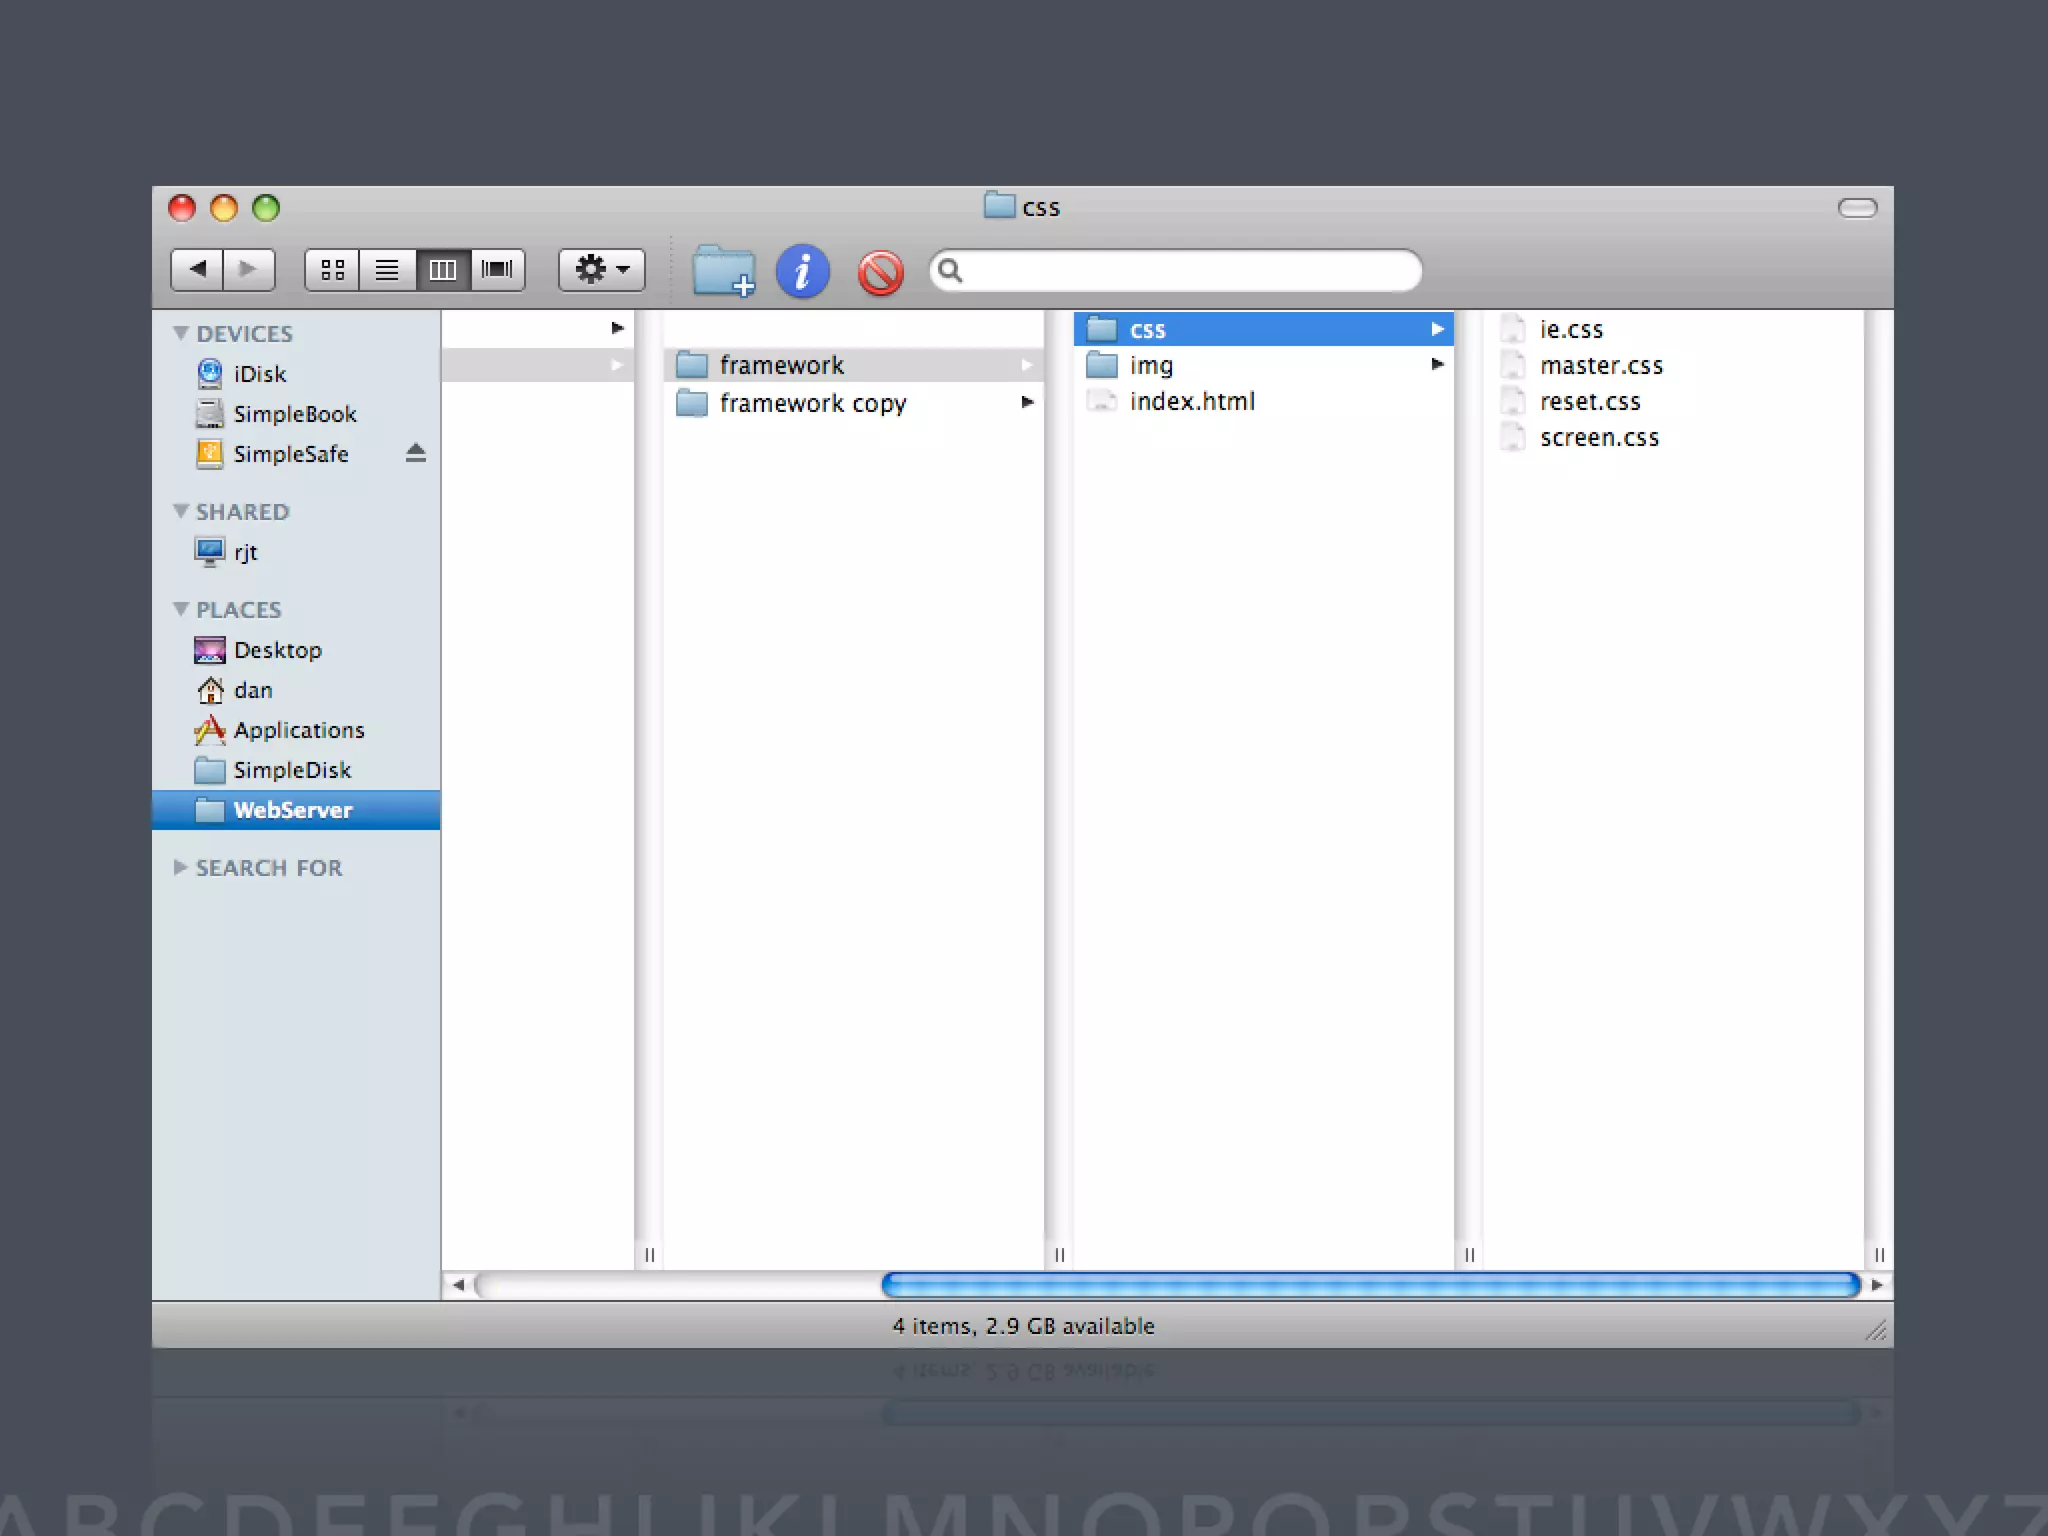Open the framework copy folder

pyautogui.click(x=812, y=403)
